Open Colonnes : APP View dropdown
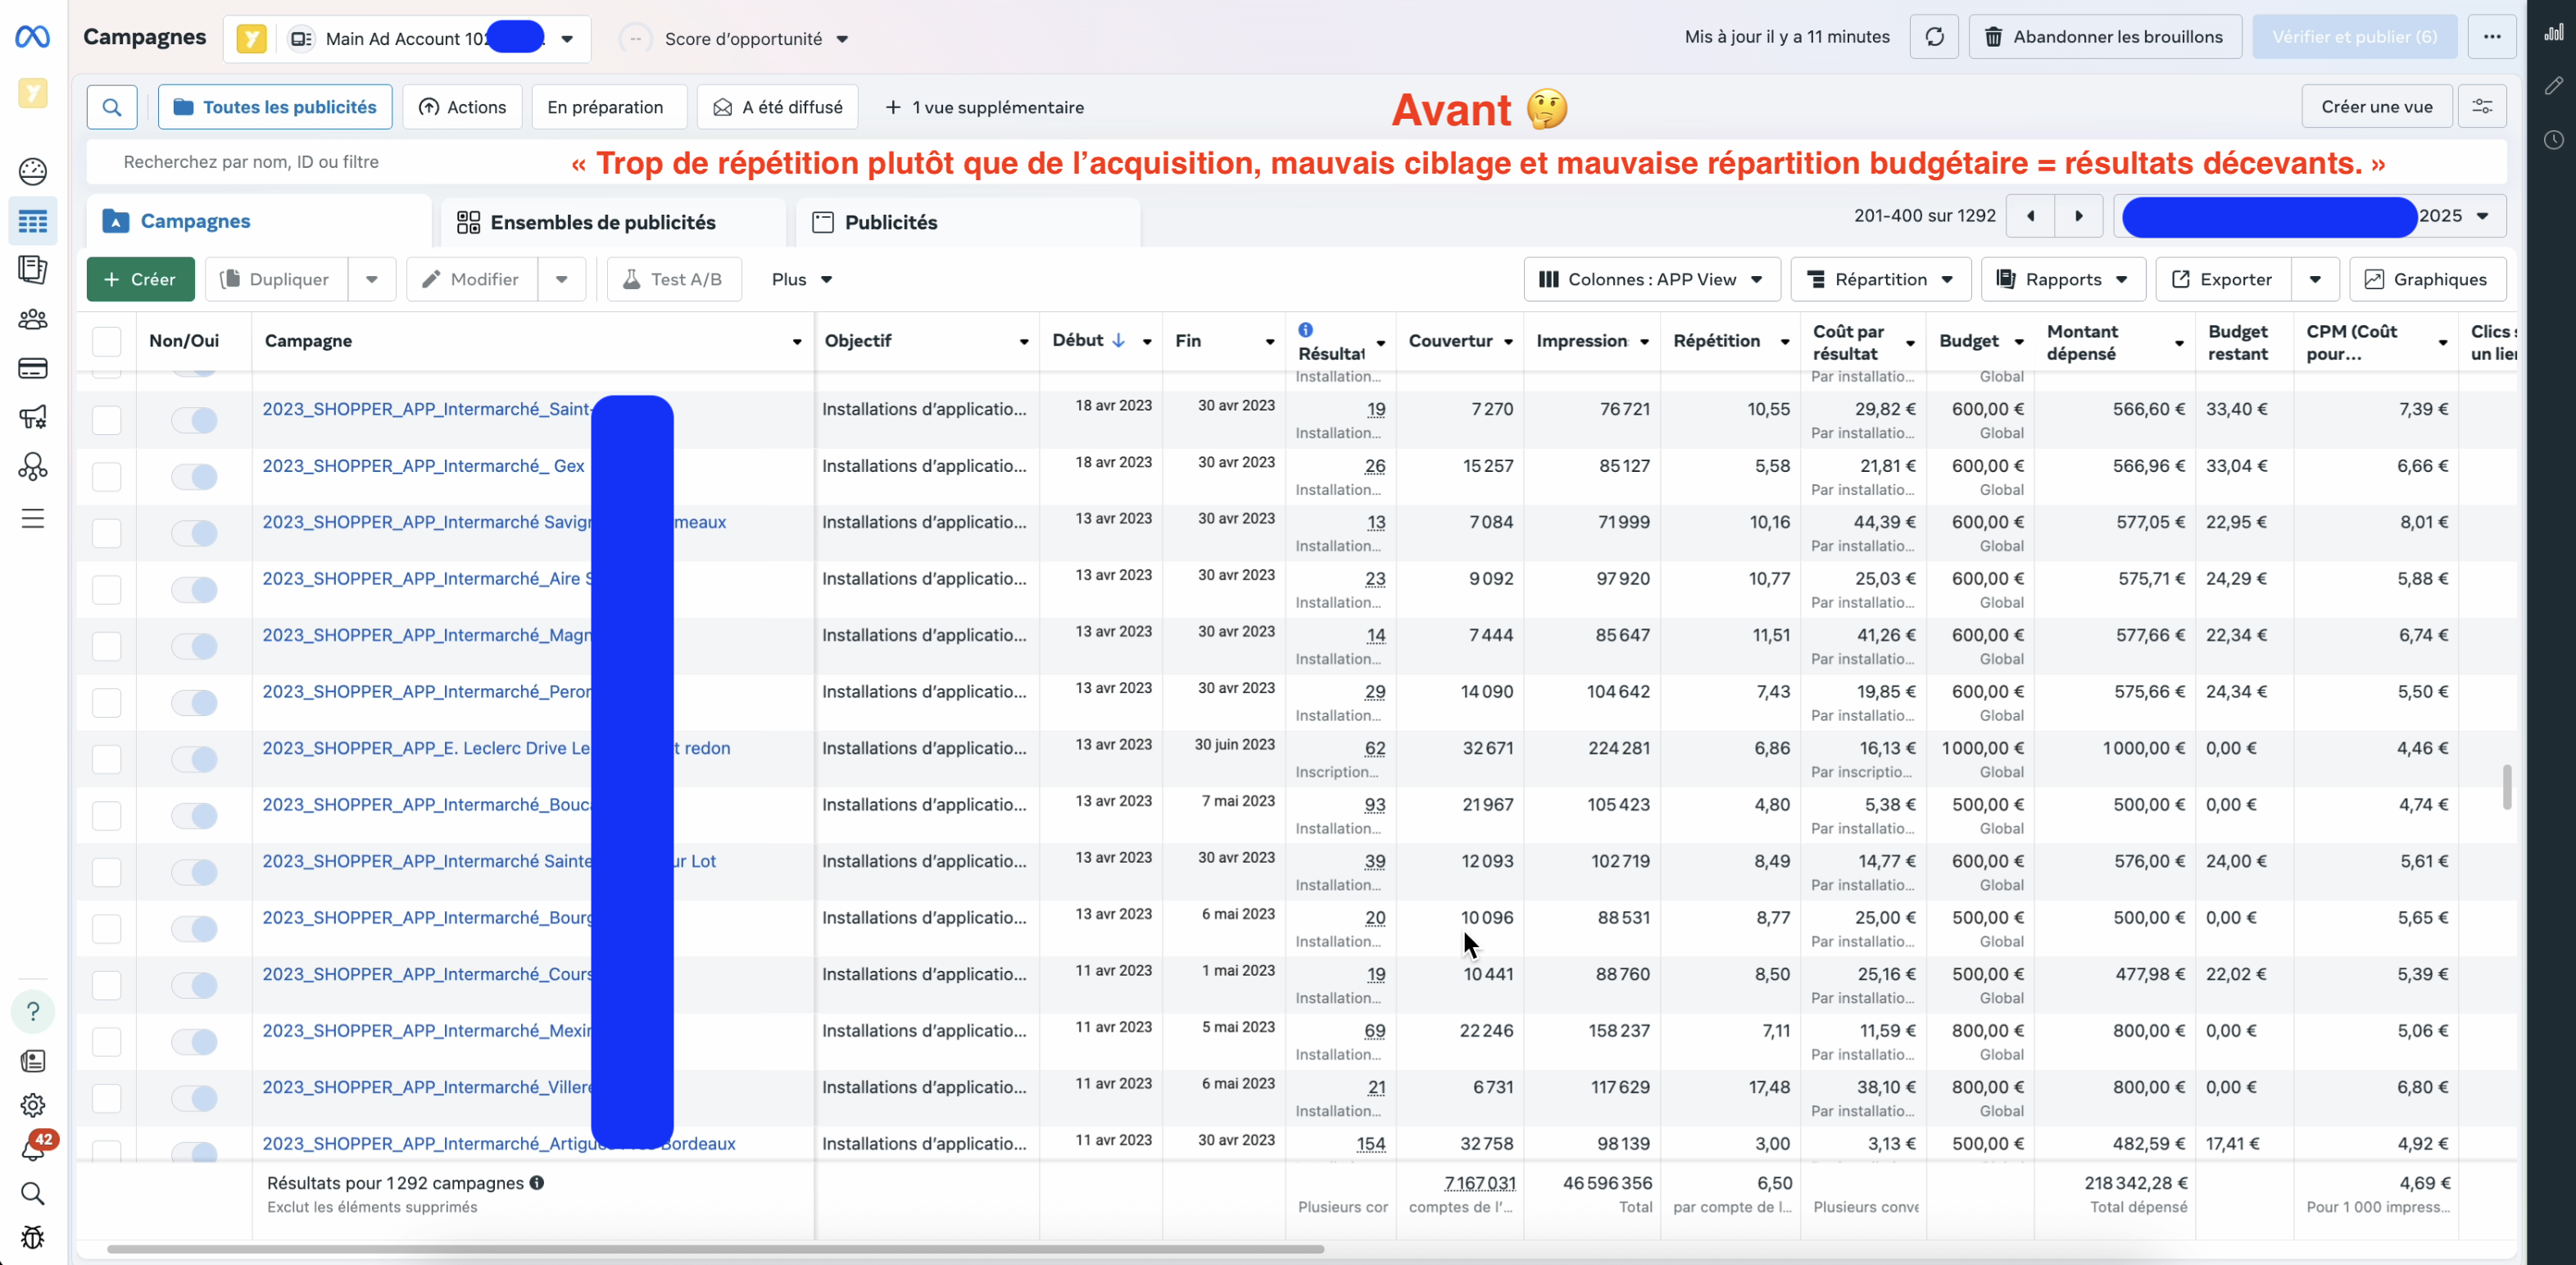2576x1265 pixels. click(1652, 279)
